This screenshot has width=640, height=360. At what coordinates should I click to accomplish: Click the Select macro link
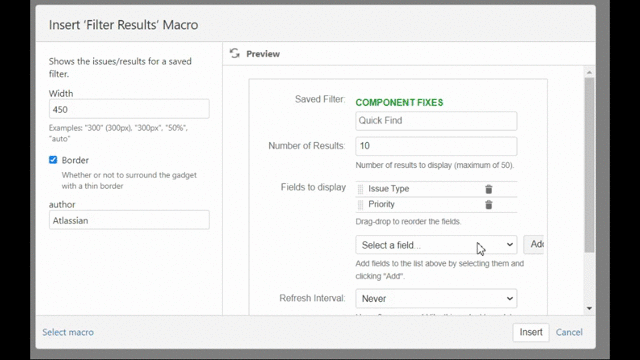click(x=68, y=332)
